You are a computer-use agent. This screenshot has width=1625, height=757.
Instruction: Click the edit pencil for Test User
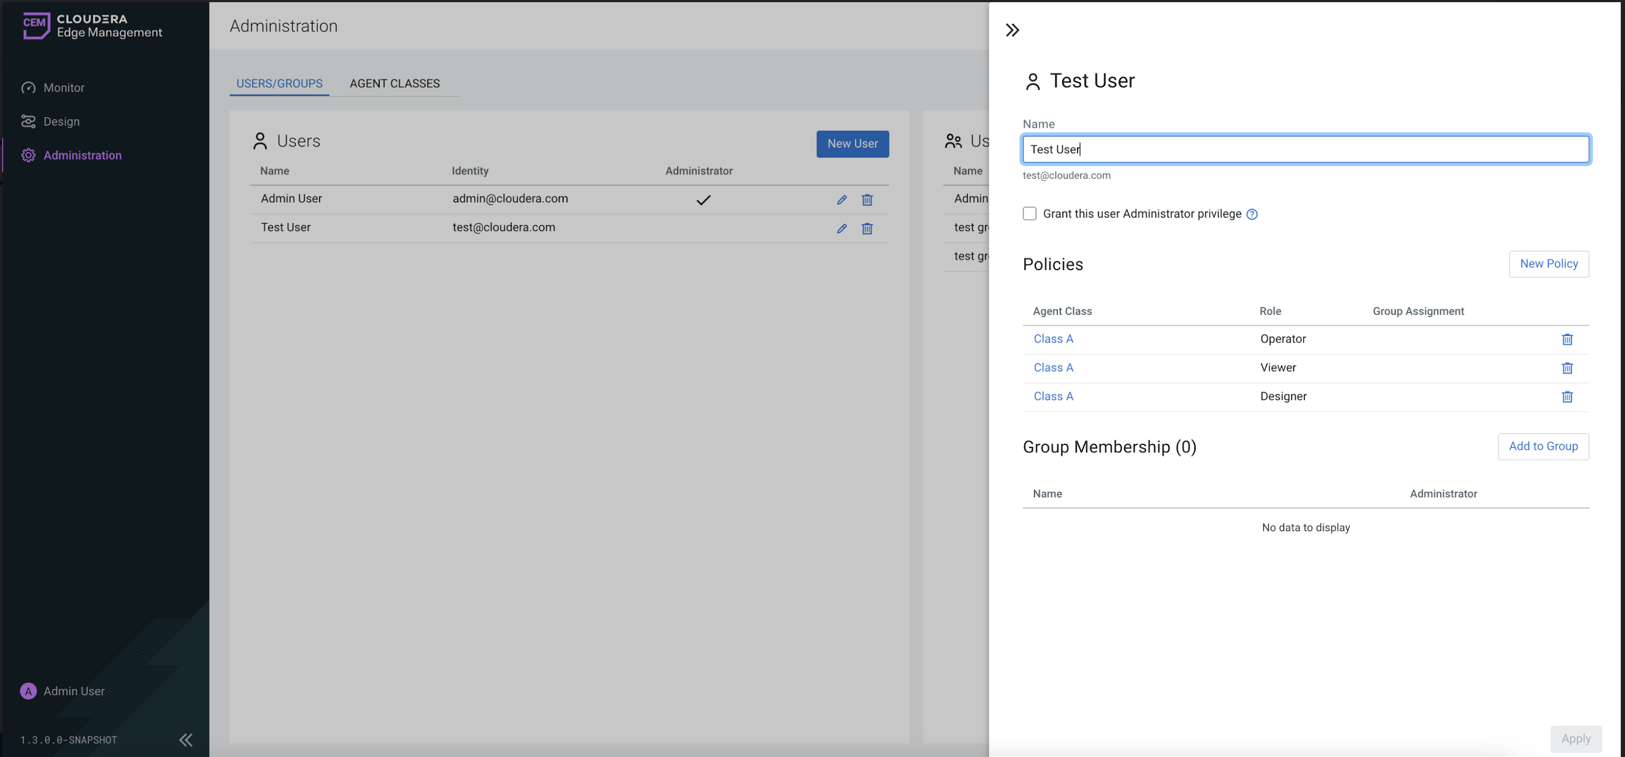(x=841, y=229)
